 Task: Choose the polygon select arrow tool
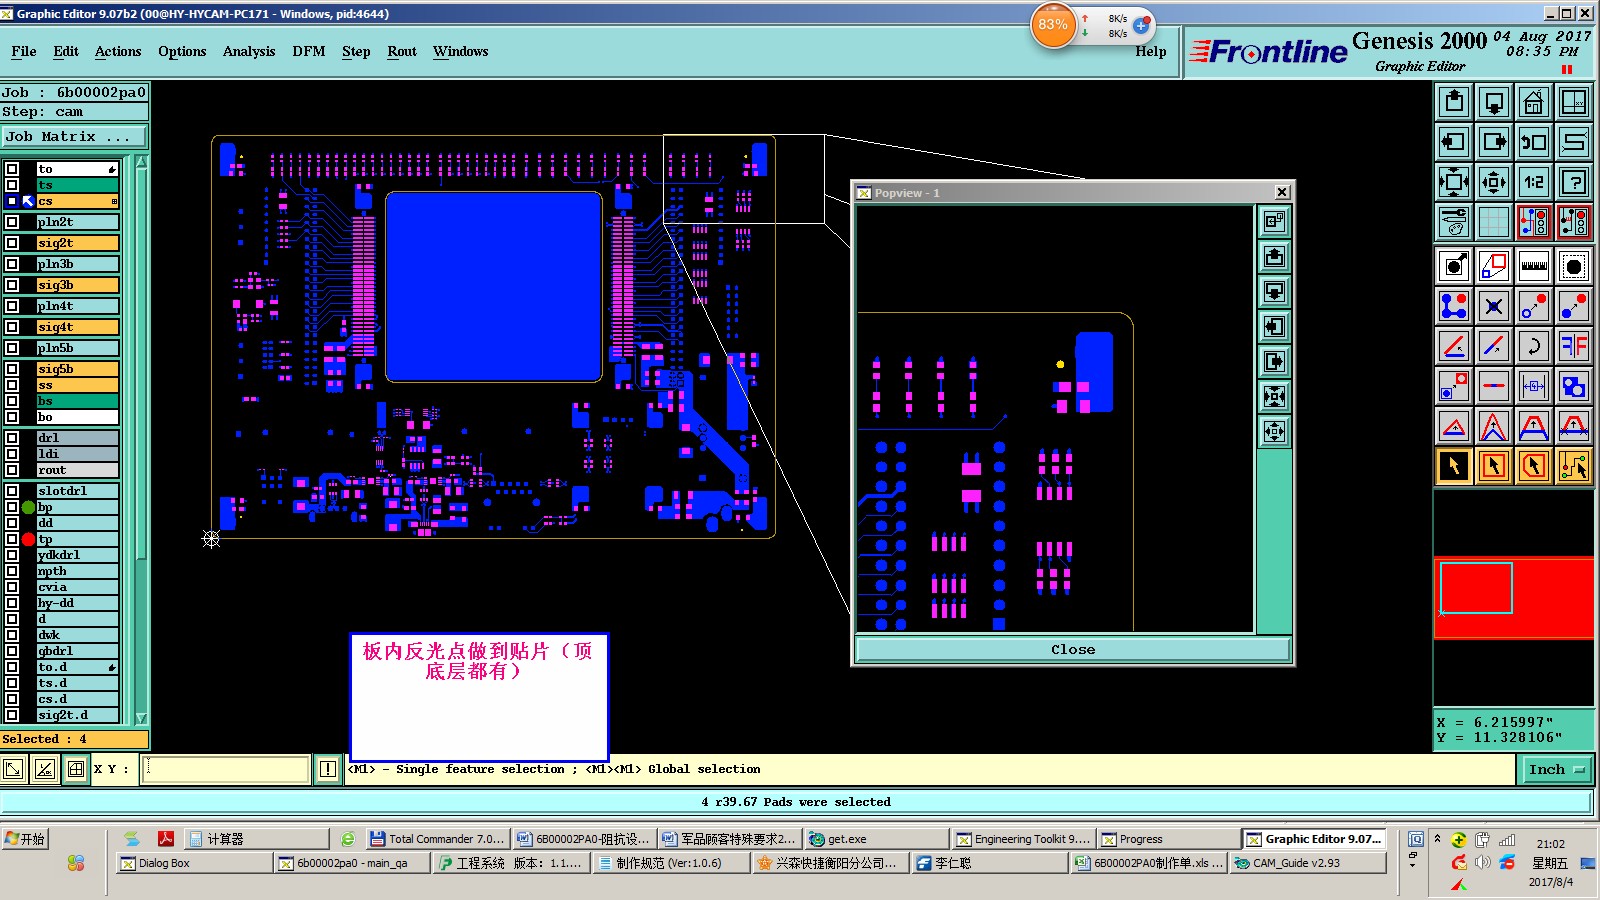click(1534, 466)
